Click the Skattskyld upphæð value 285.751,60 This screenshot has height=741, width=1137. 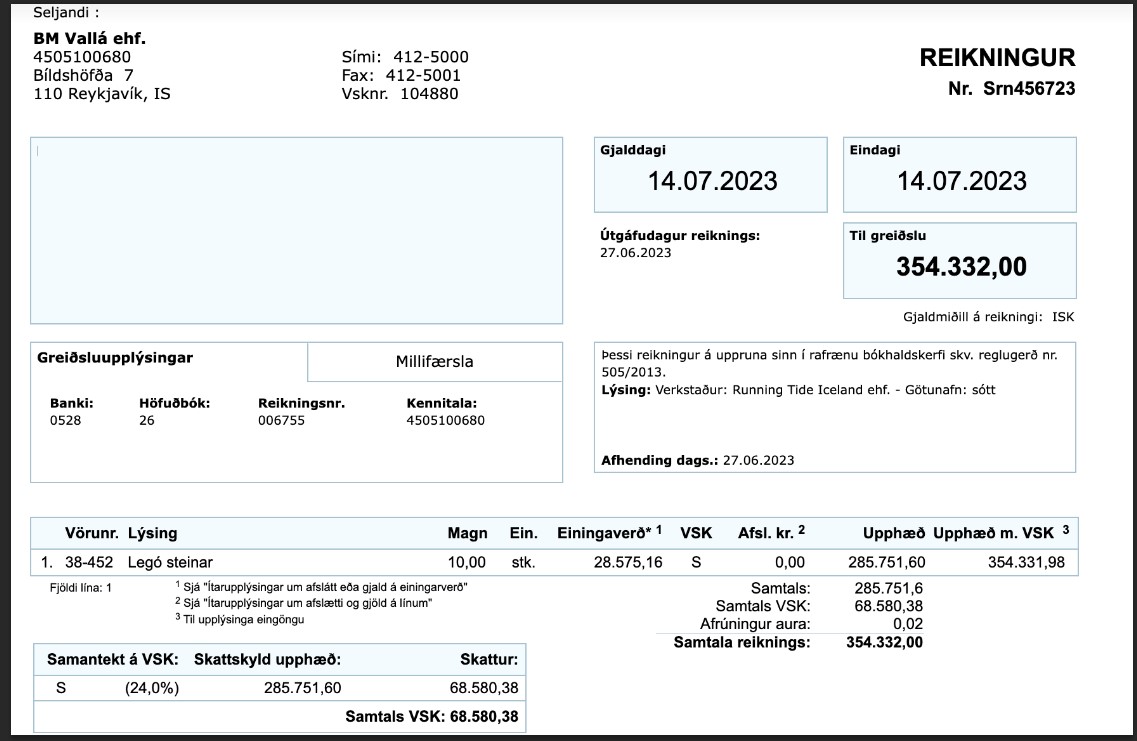(302, 688)
